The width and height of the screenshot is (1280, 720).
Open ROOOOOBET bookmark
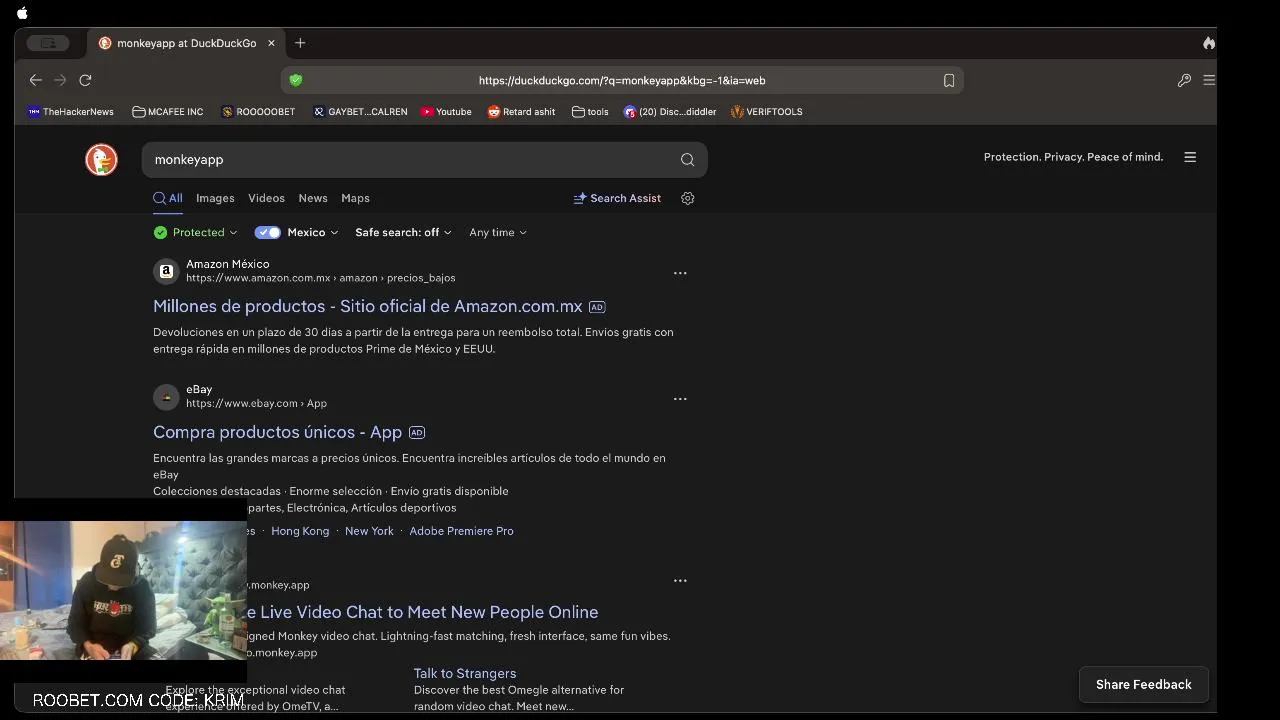click(258, 112)
